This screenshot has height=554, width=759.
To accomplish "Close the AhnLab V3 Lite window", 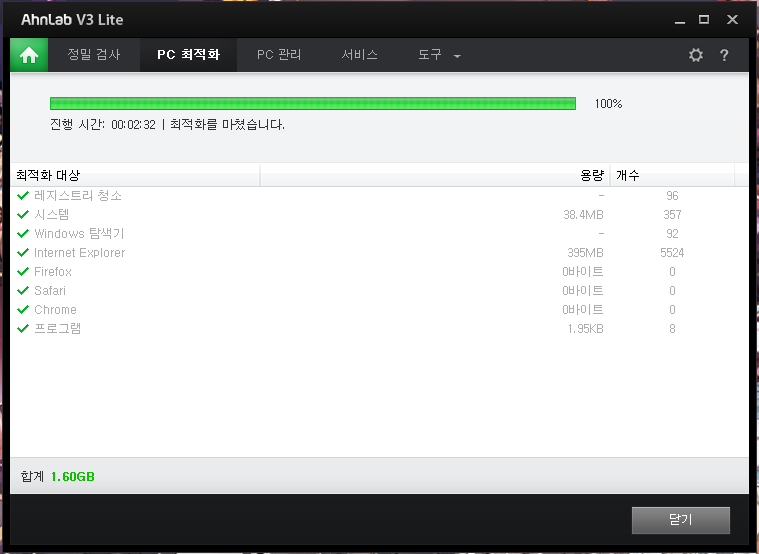I will coord(732,19).
